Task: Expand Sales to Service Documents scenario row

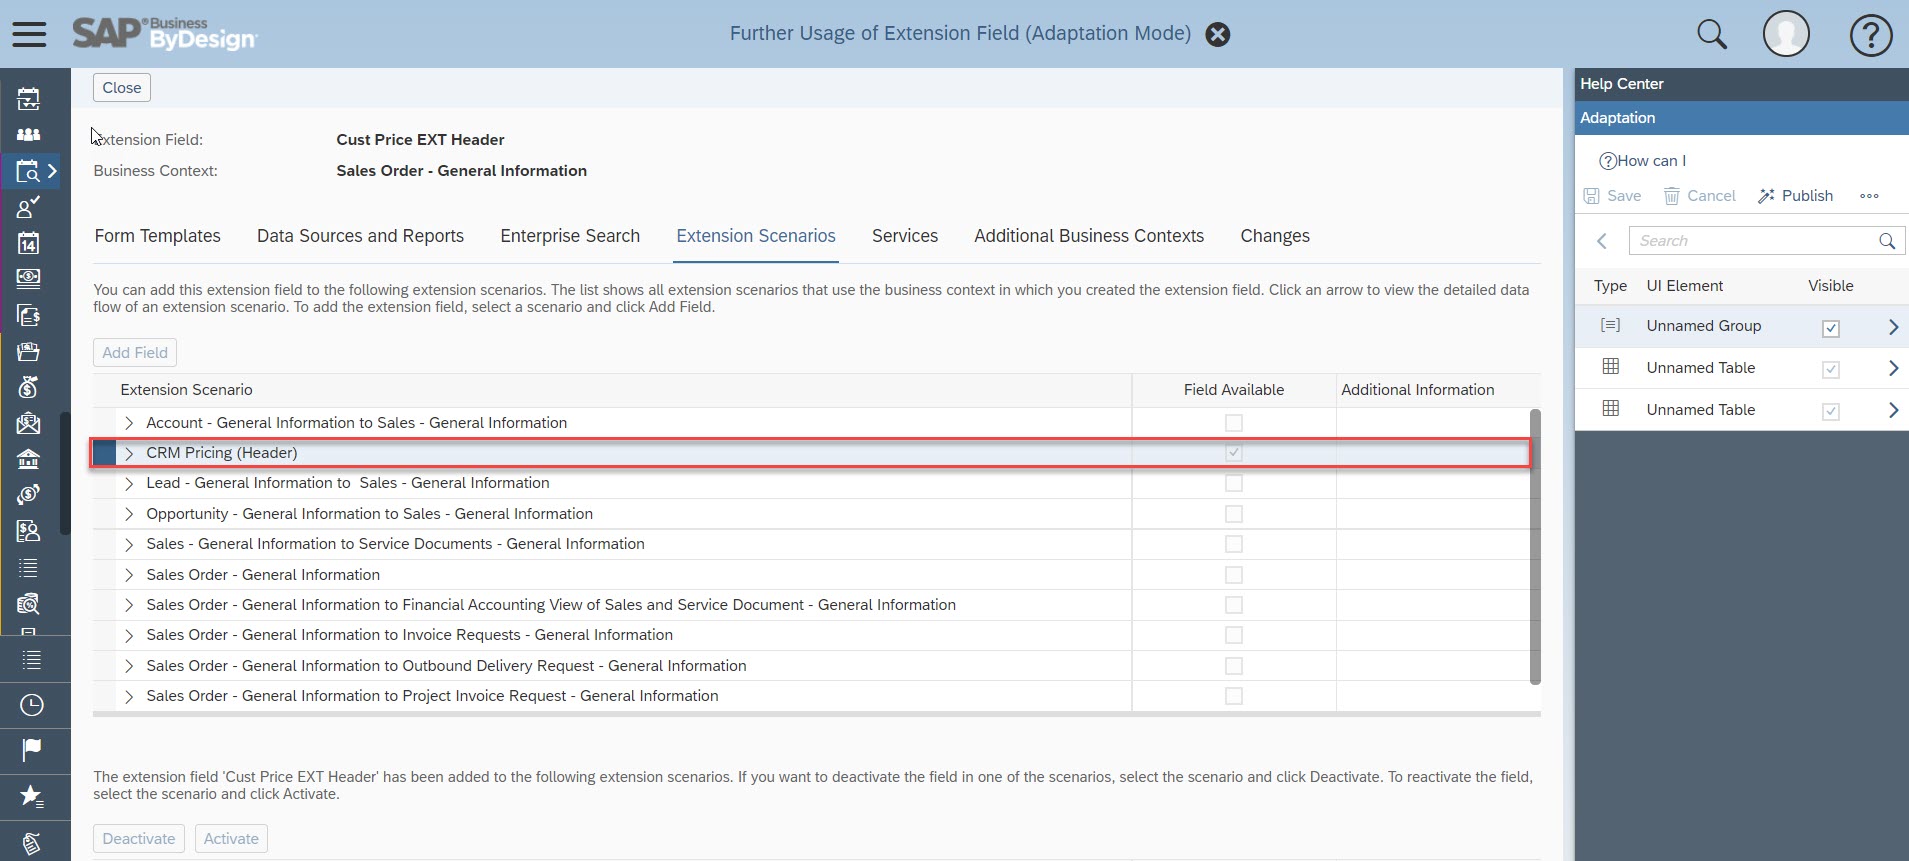Action: (129, 544)
